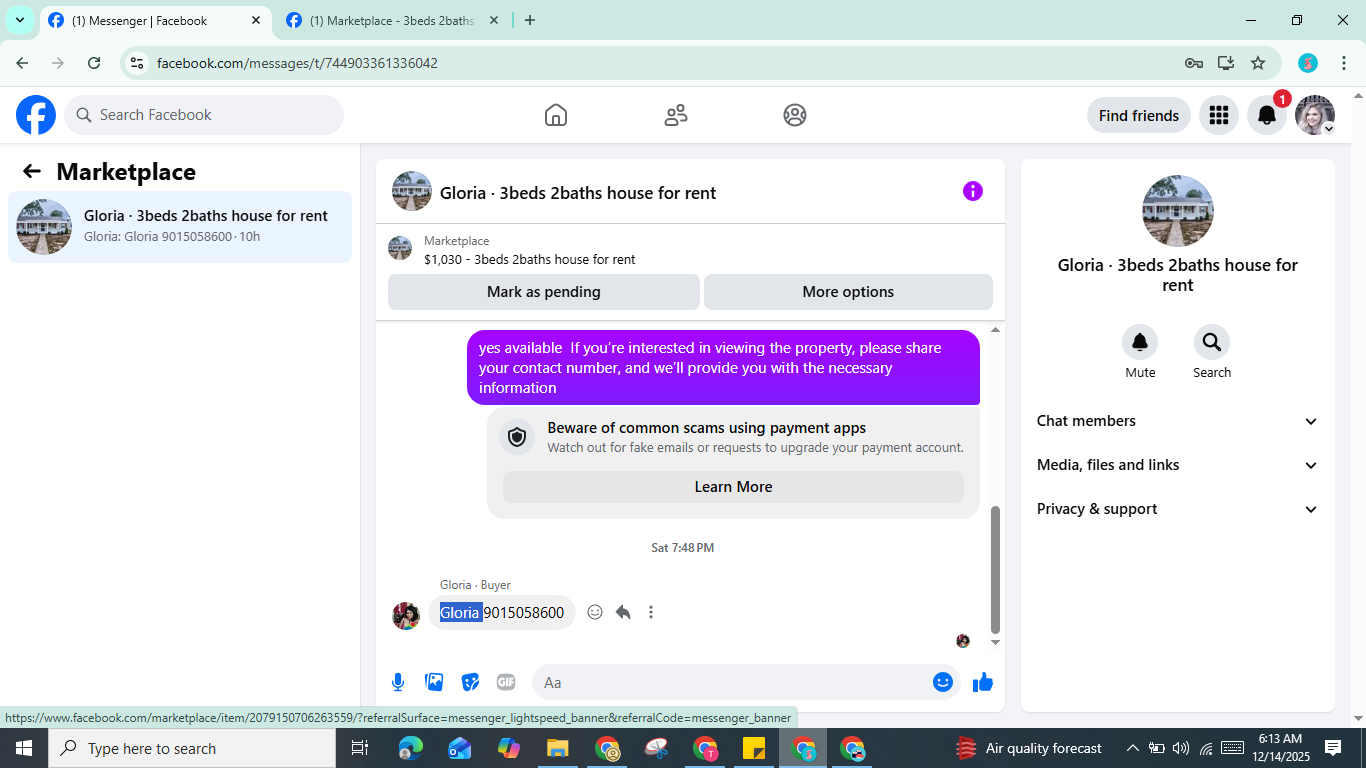Open the $1,030 listing banner link
This screenshot has width=1366, height=768.
point(690,249)
